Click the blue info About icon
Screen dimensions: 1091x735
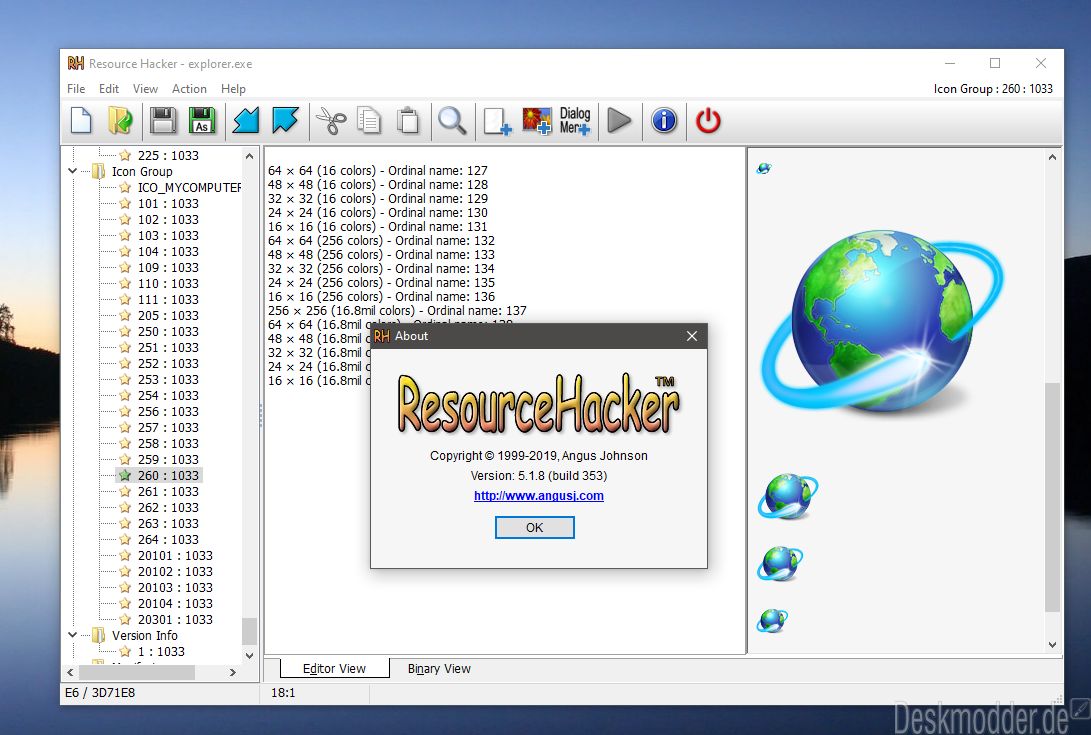pos(664,121)
